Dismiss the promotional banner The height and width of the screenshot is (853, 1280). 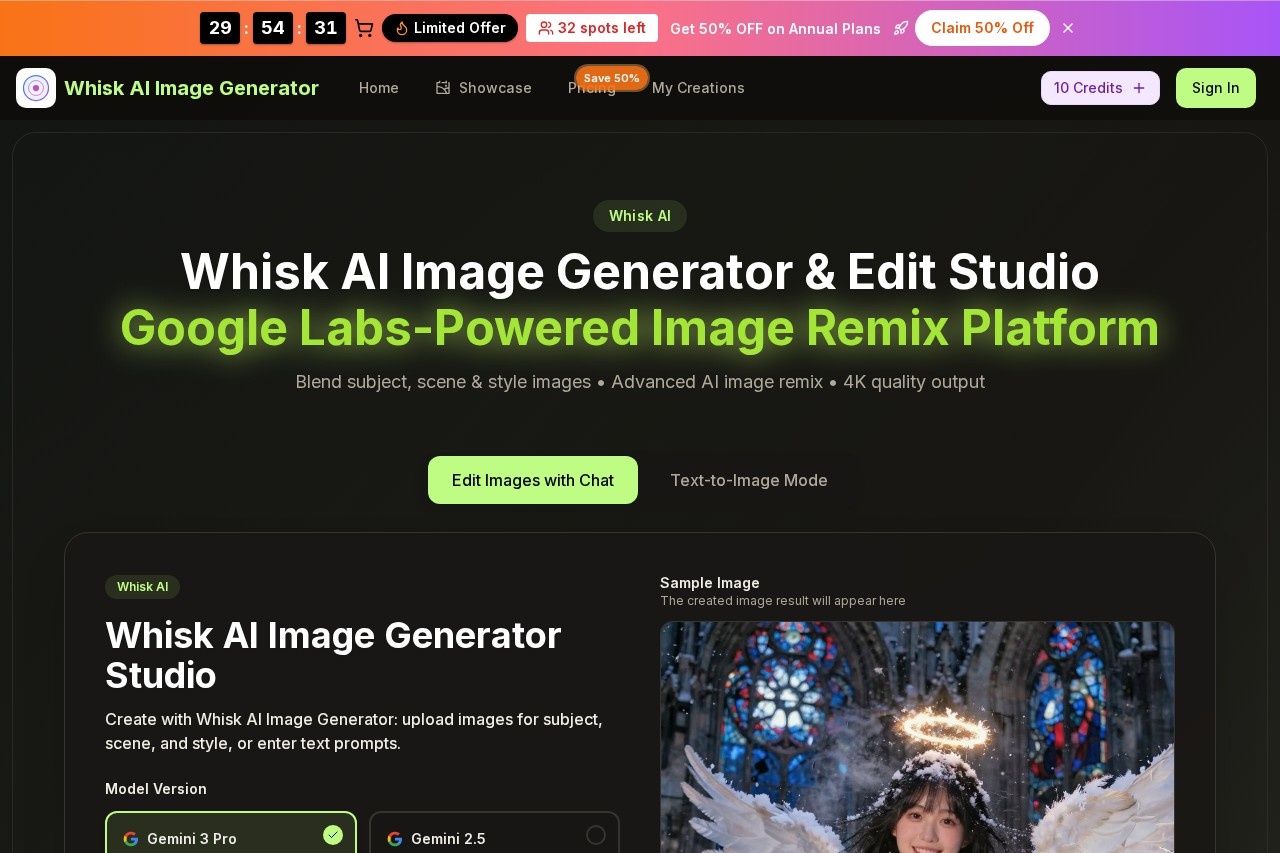pyautogui.click(x=1068, y=28)
